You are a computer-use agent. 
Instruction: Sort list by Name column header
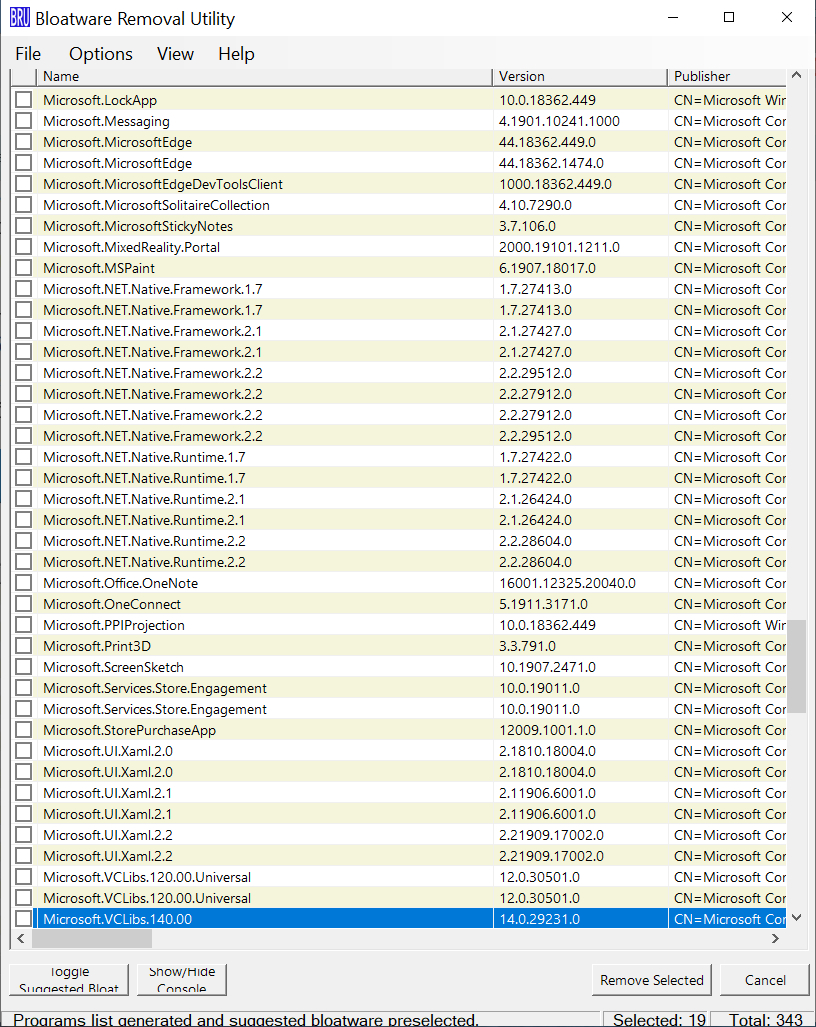click(265, 77)
